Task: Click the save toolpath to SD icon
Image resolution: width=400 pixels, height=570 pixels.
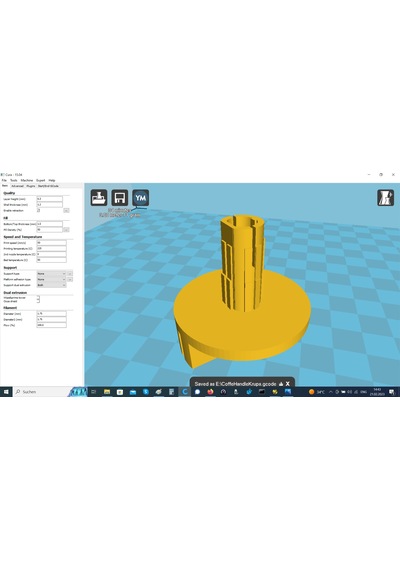Action: click(120, 197)
